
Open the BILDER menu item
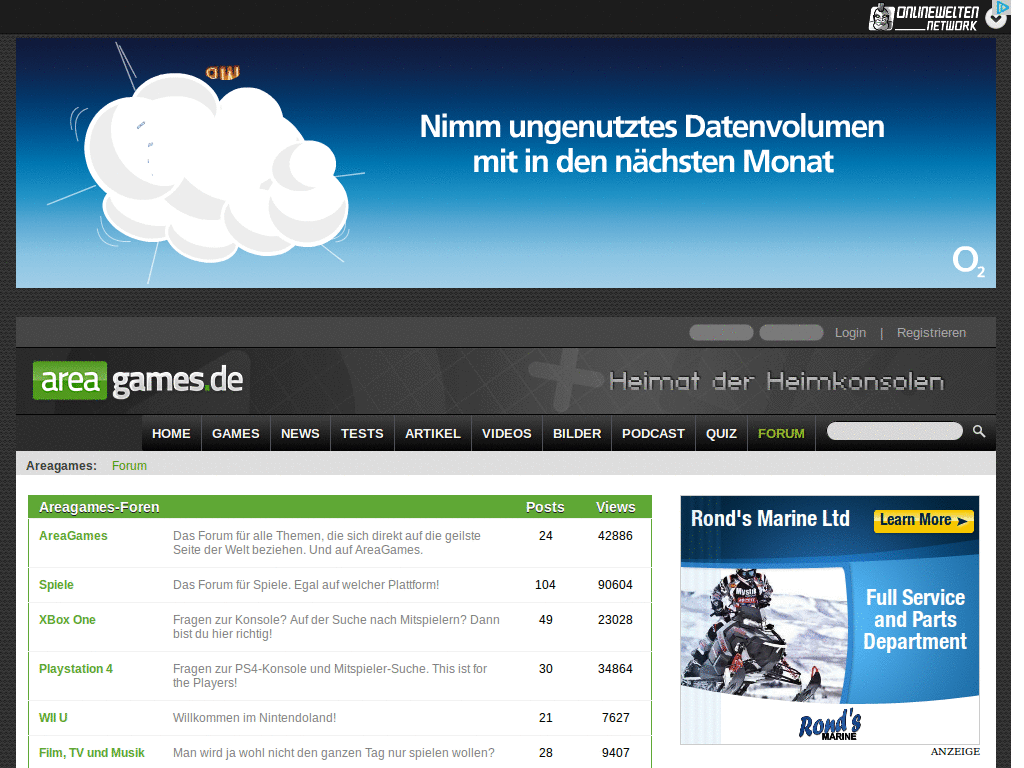577,434
